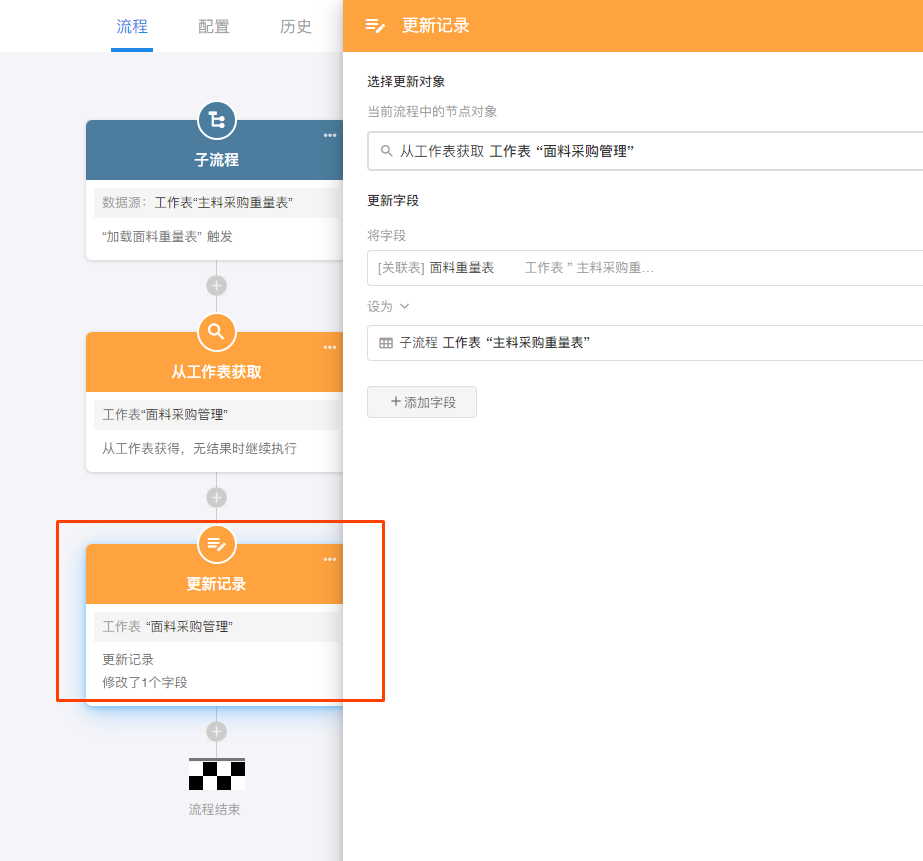This screenshot has width=923, height=861.
Task: Click 工作表 “面料采购管理” row in 更新记录 node
Action: point(216,627)
